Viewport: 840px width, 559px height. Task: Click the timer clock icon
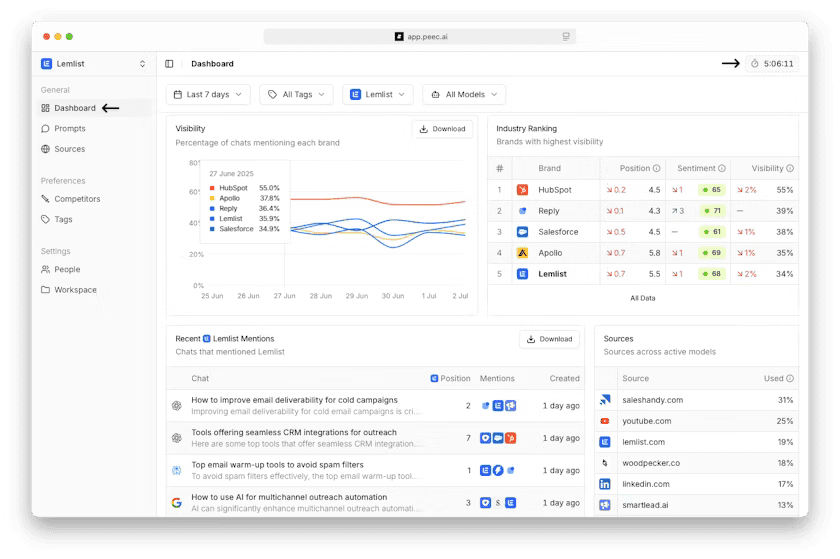coord(753,64)
